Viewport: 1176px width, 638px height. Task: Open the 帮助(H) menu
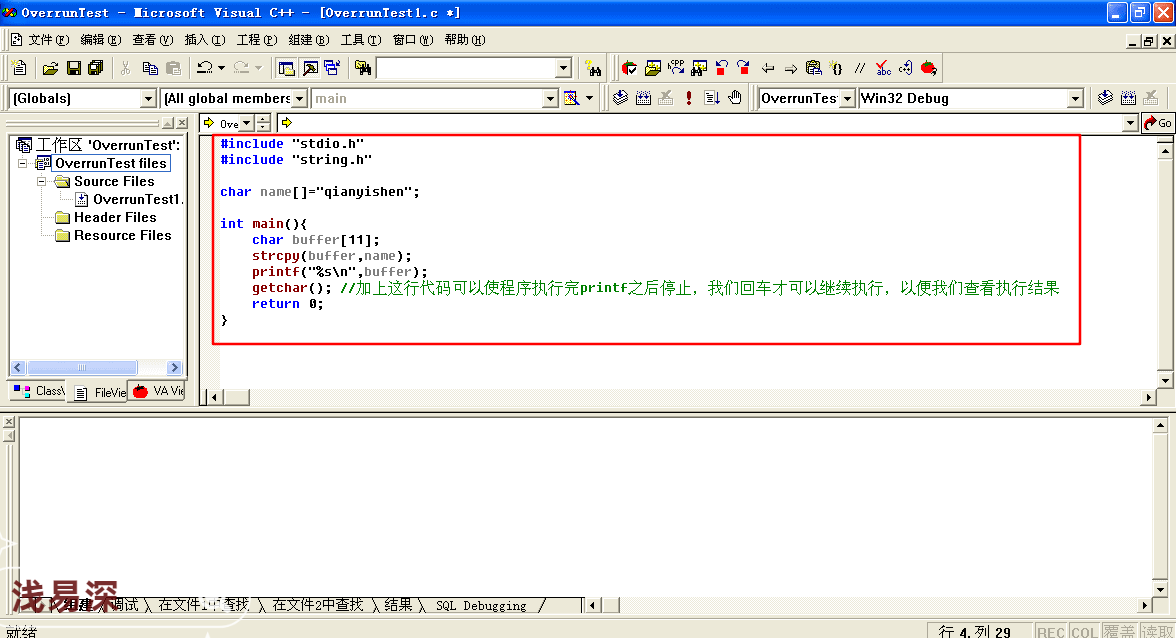click(464, 40)
